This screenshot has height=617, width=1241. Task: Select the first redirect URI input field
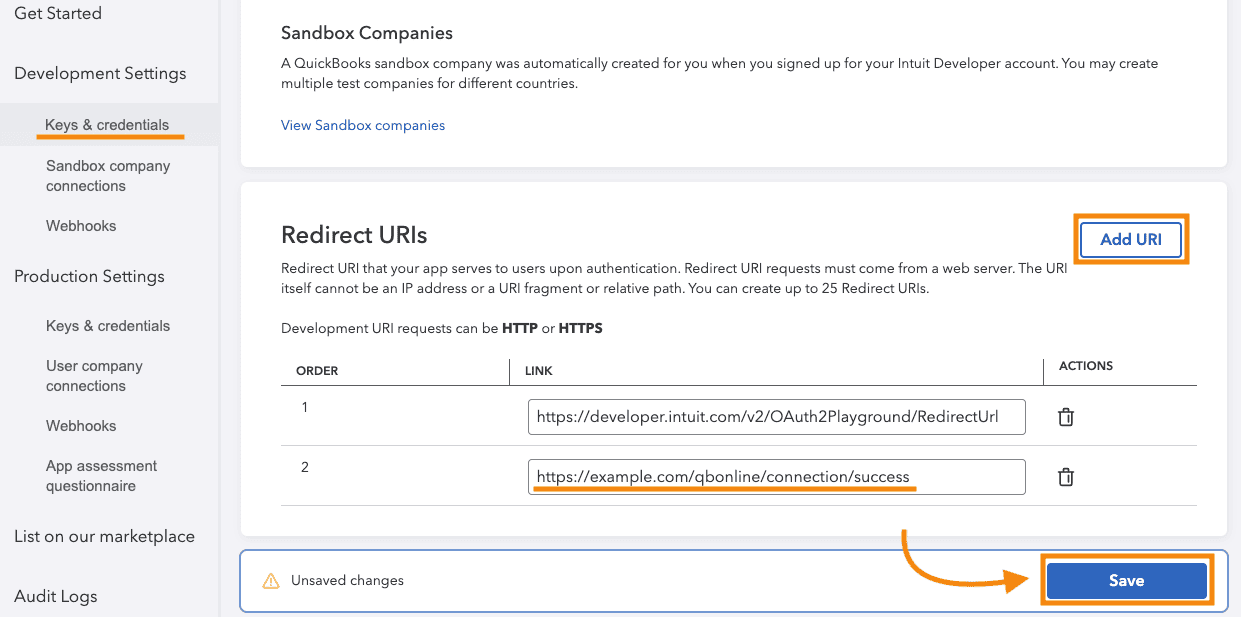pyautogui.click(x=777, y=416)
